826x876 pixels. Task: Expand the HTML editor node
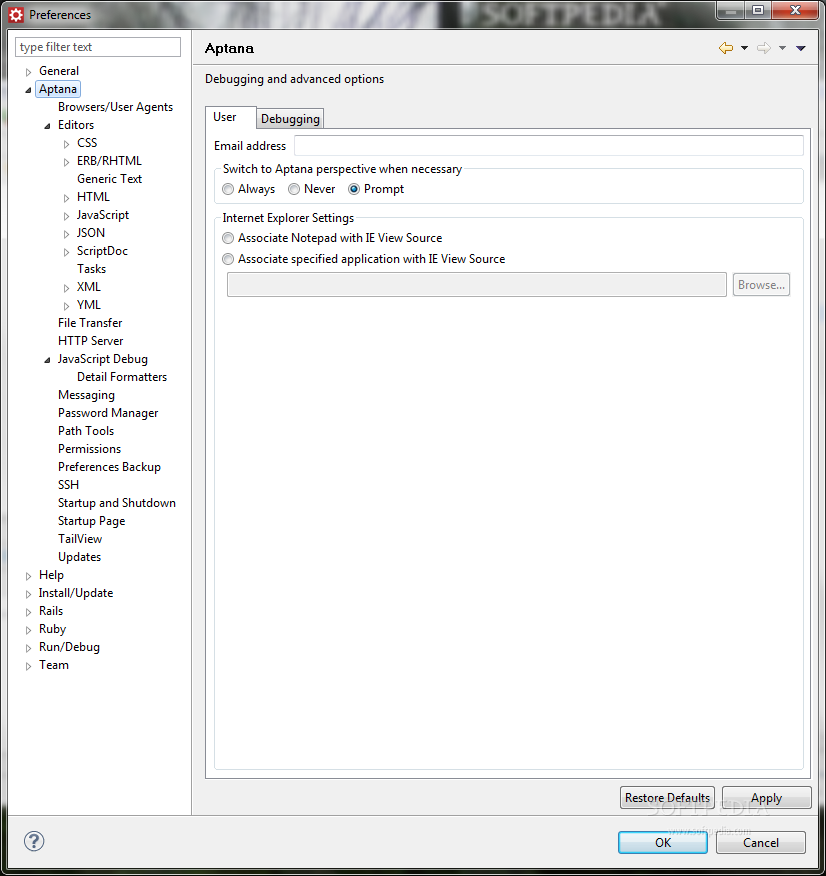pyautogui.click(x=66, y=198)
